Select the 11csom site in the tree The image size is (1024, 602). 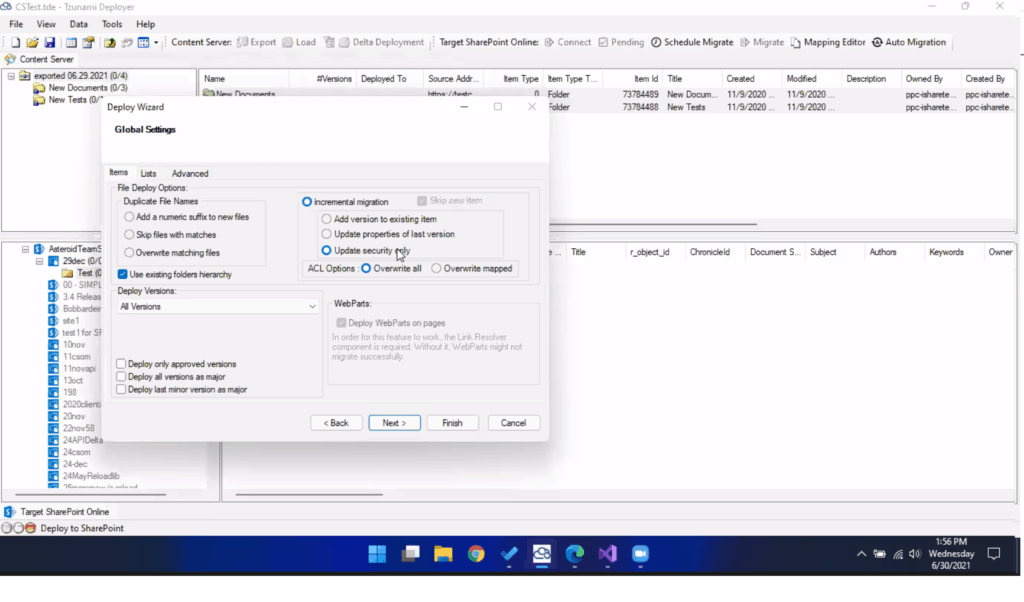(x=76, y=356)
